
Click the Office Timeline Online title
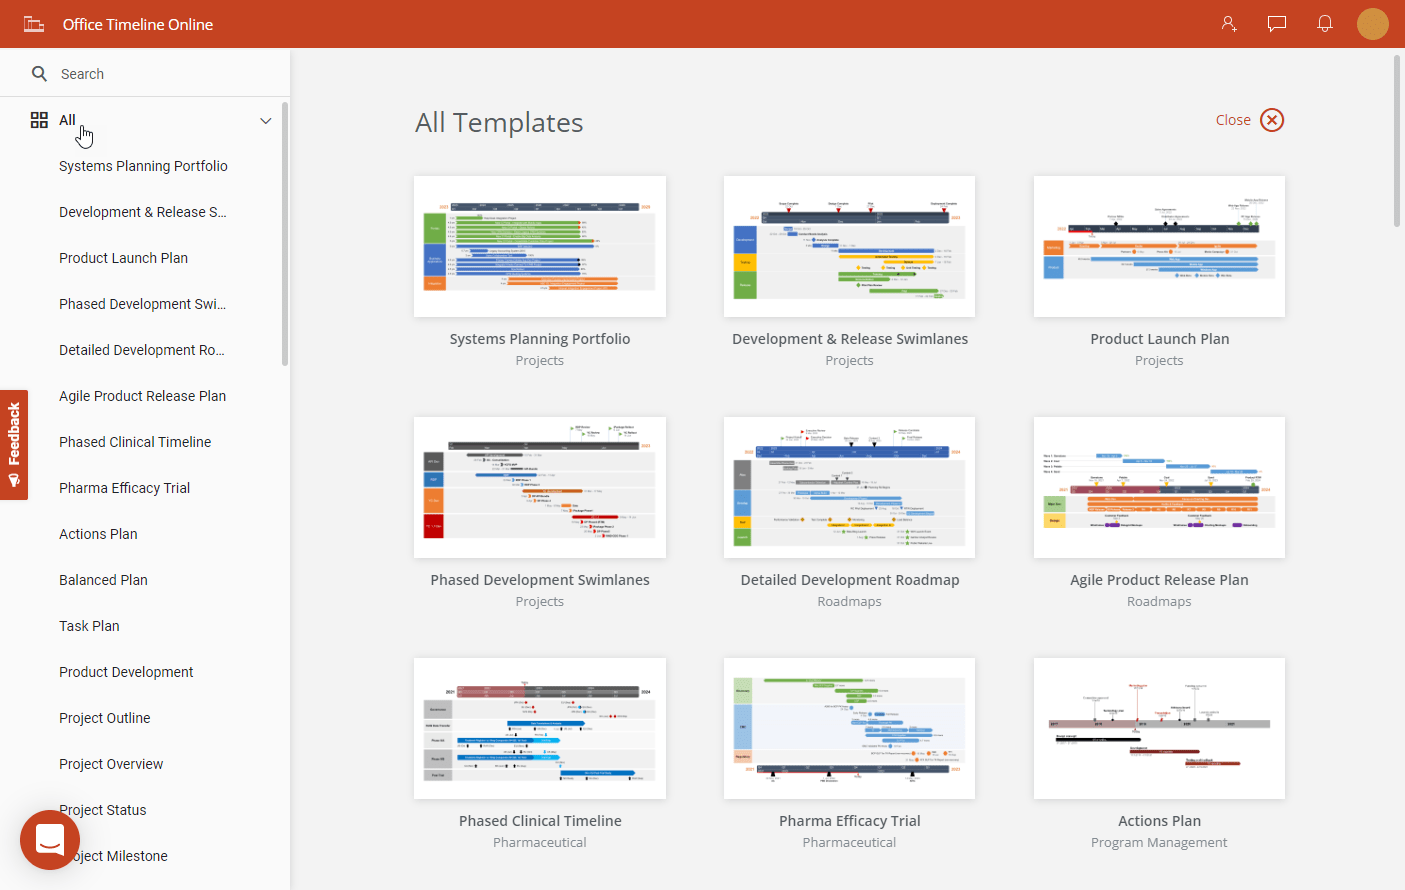(x=138, y=24)
